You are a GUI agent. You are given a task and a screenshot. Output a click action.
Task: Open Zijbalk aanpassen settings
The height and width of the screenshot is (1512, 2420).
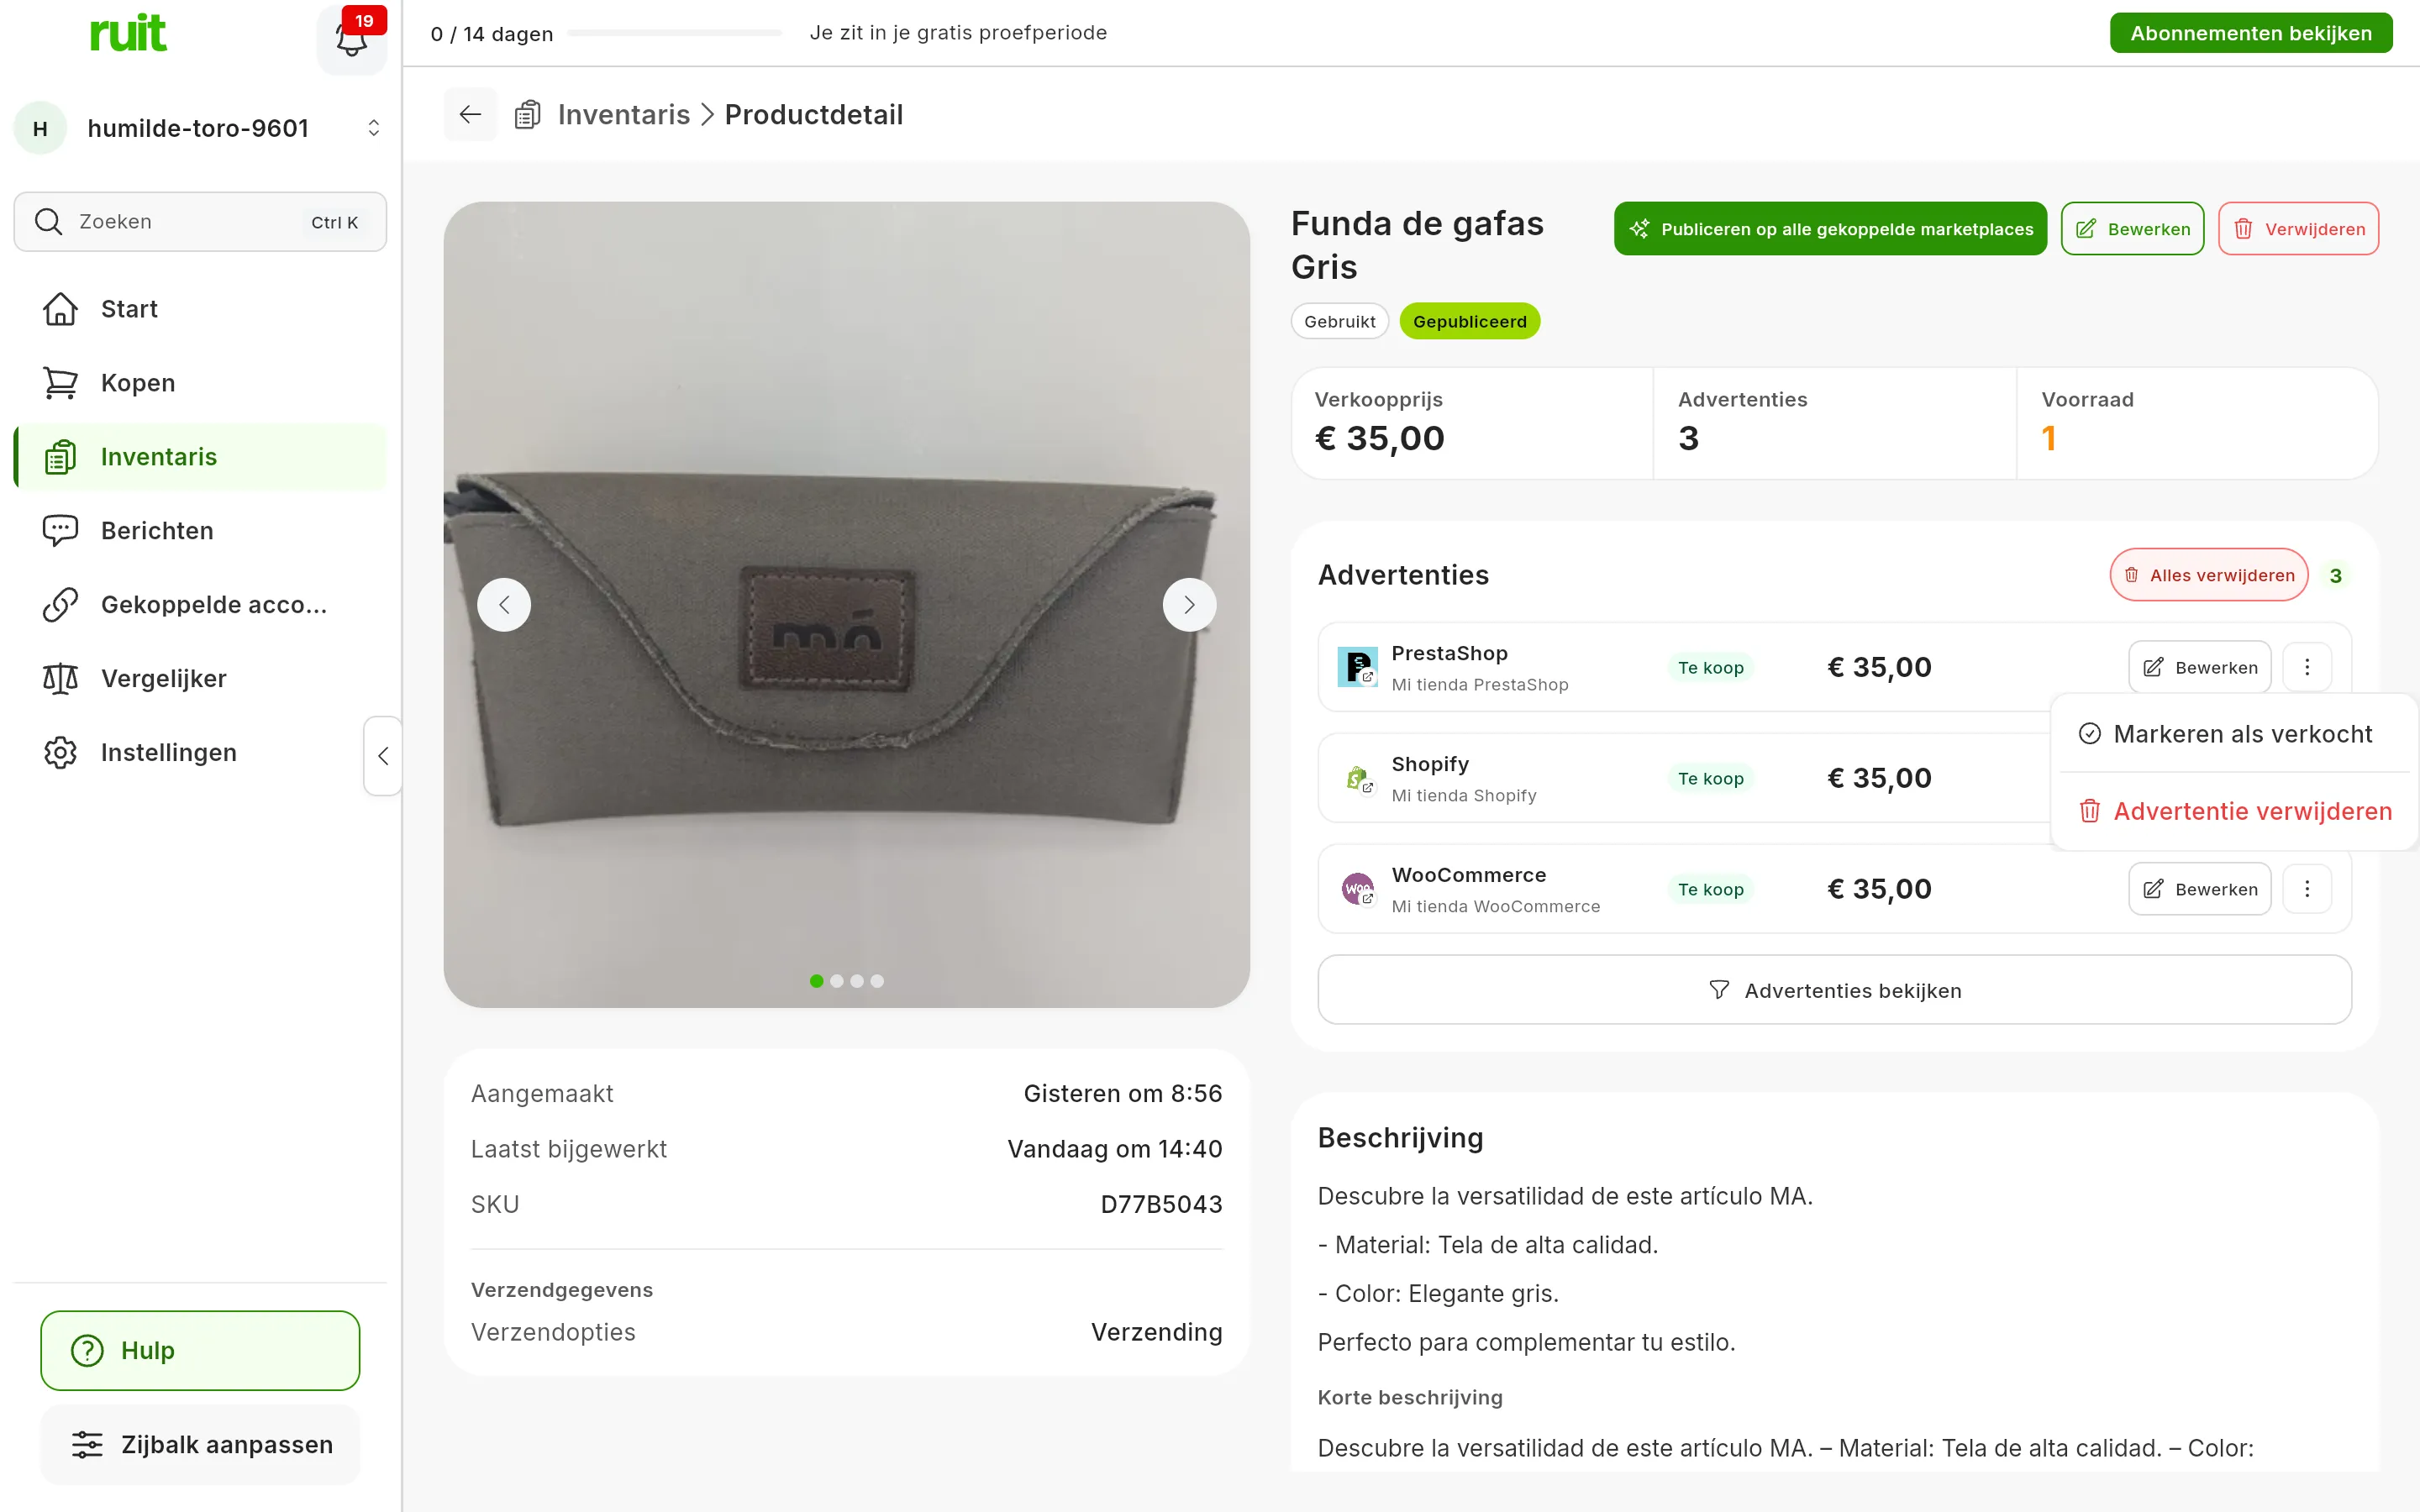(x=200, y=1444)
